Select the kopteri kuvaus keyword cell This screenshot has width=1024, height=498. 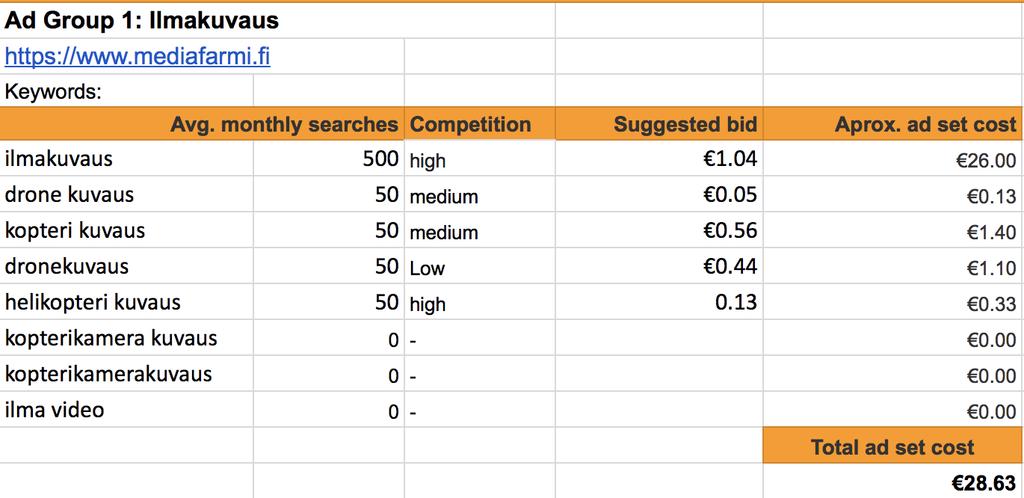[x=127, y=230]
